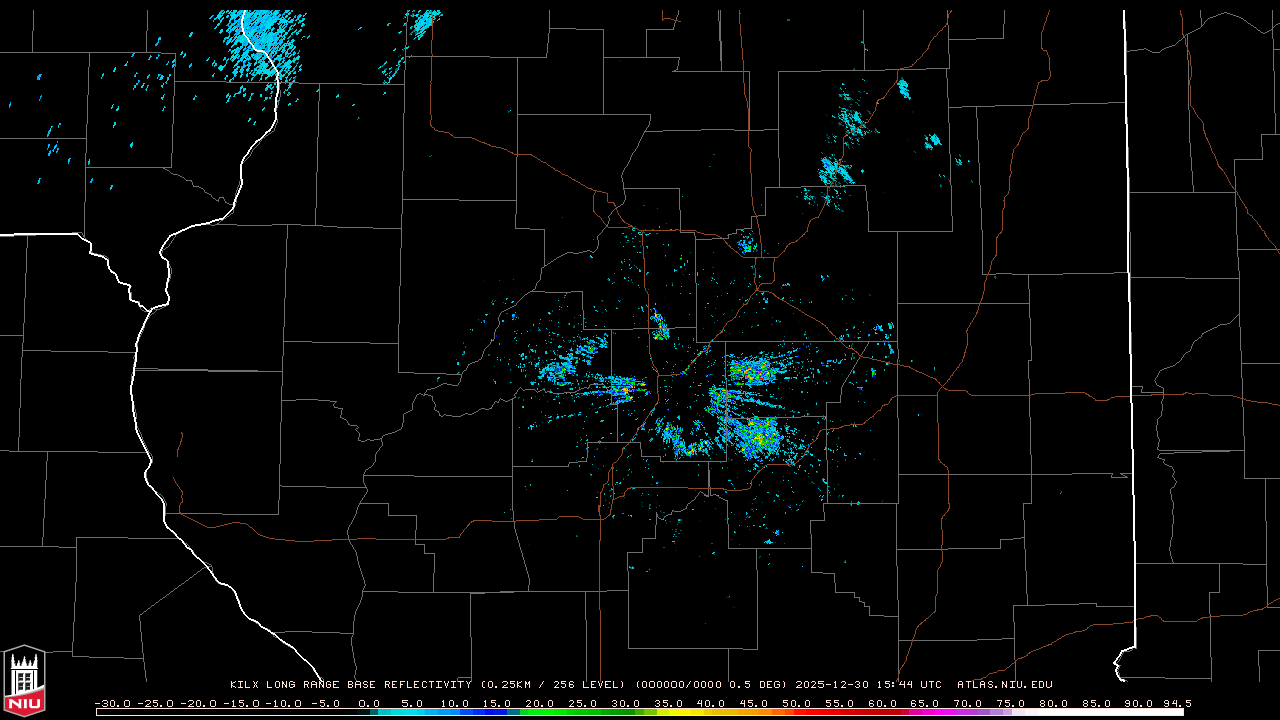The image size is (1280, 720).
Task: Select the '(0.25KM / 256 LEVEL)' resolution text
Action: [554, 685]
